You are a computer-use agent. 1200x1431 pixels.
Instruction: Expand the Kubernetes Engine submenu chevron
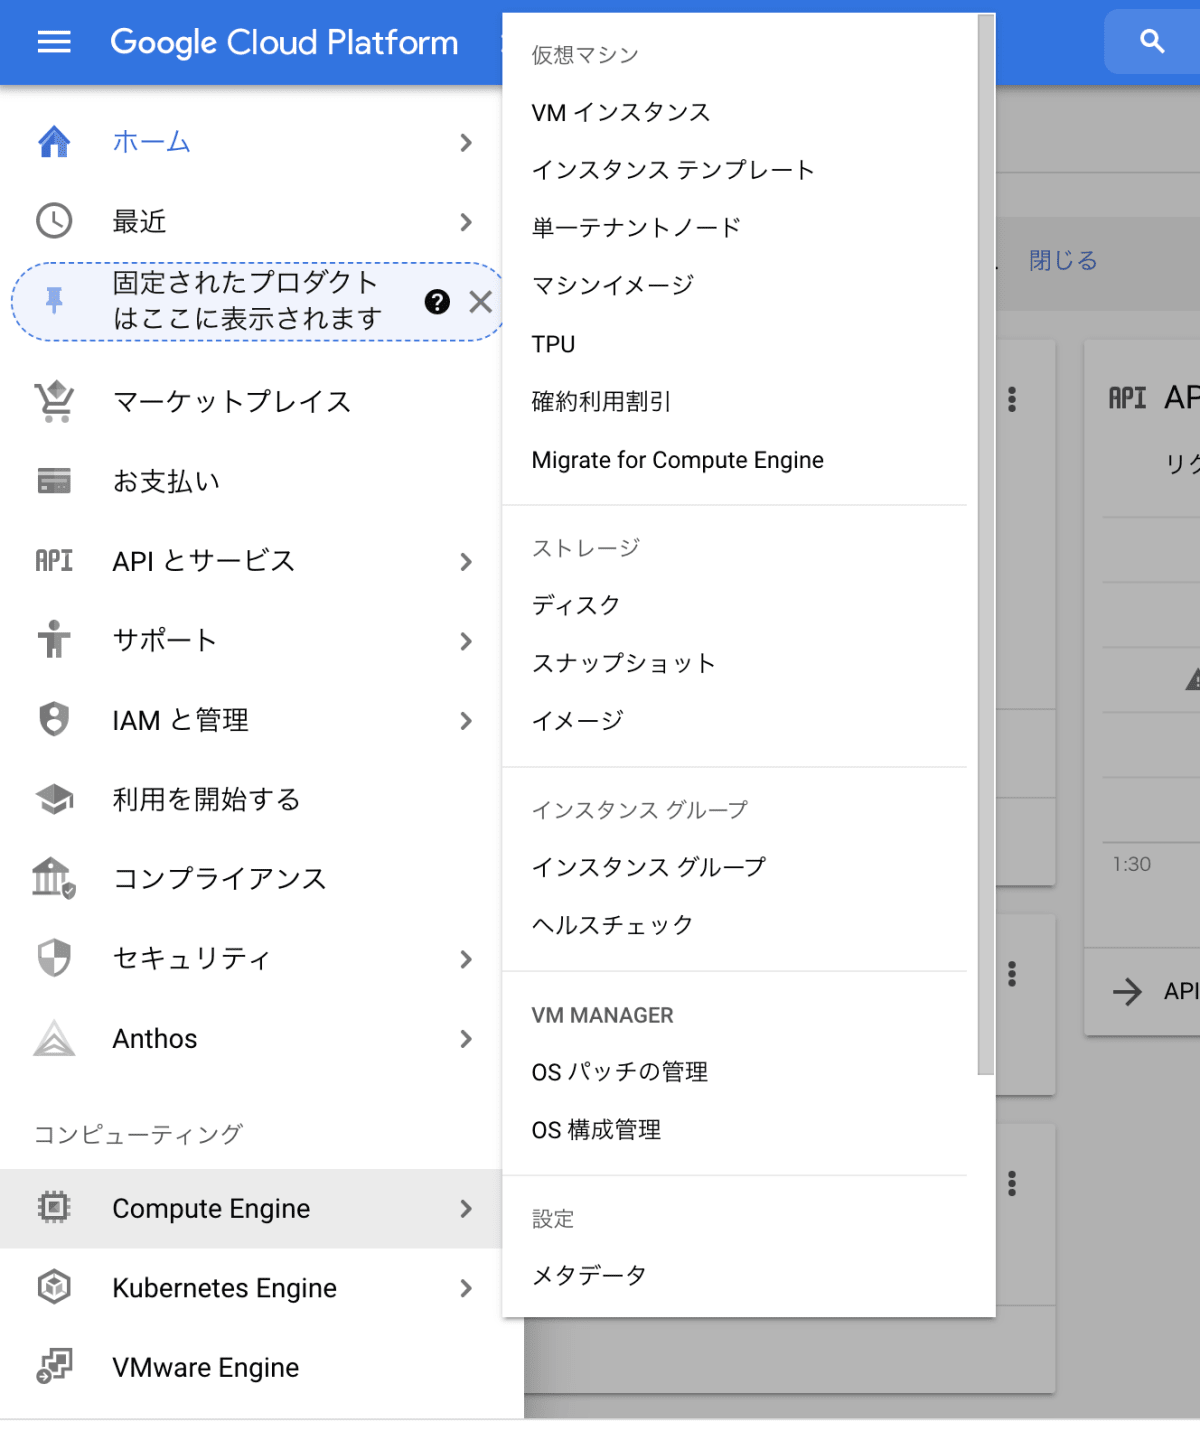[466, 1288]
